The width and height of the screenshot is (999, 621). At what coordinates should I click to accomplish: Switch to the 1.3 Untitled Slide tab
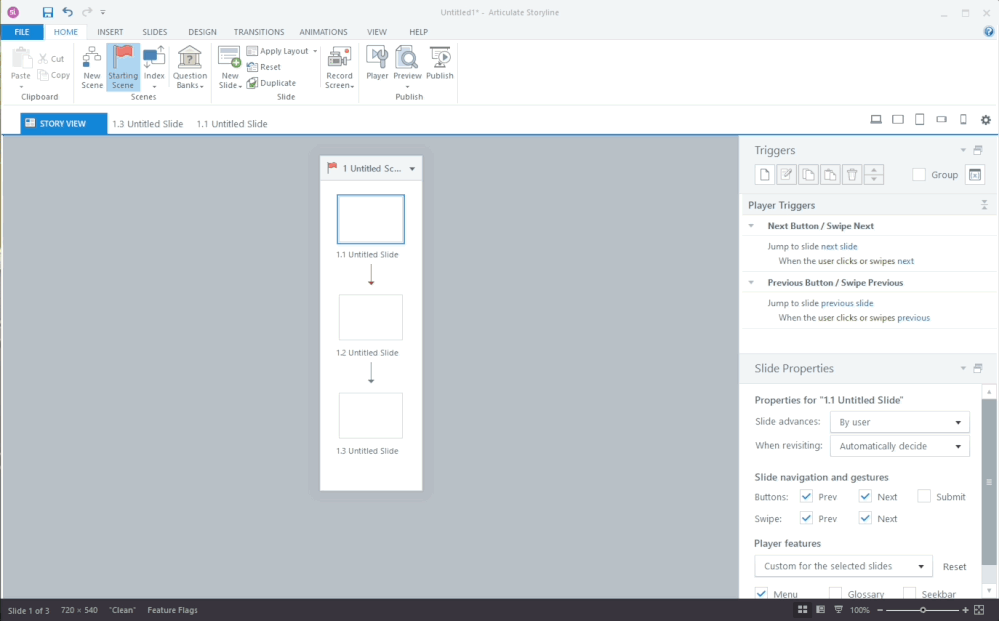click(x=147, y=124)
